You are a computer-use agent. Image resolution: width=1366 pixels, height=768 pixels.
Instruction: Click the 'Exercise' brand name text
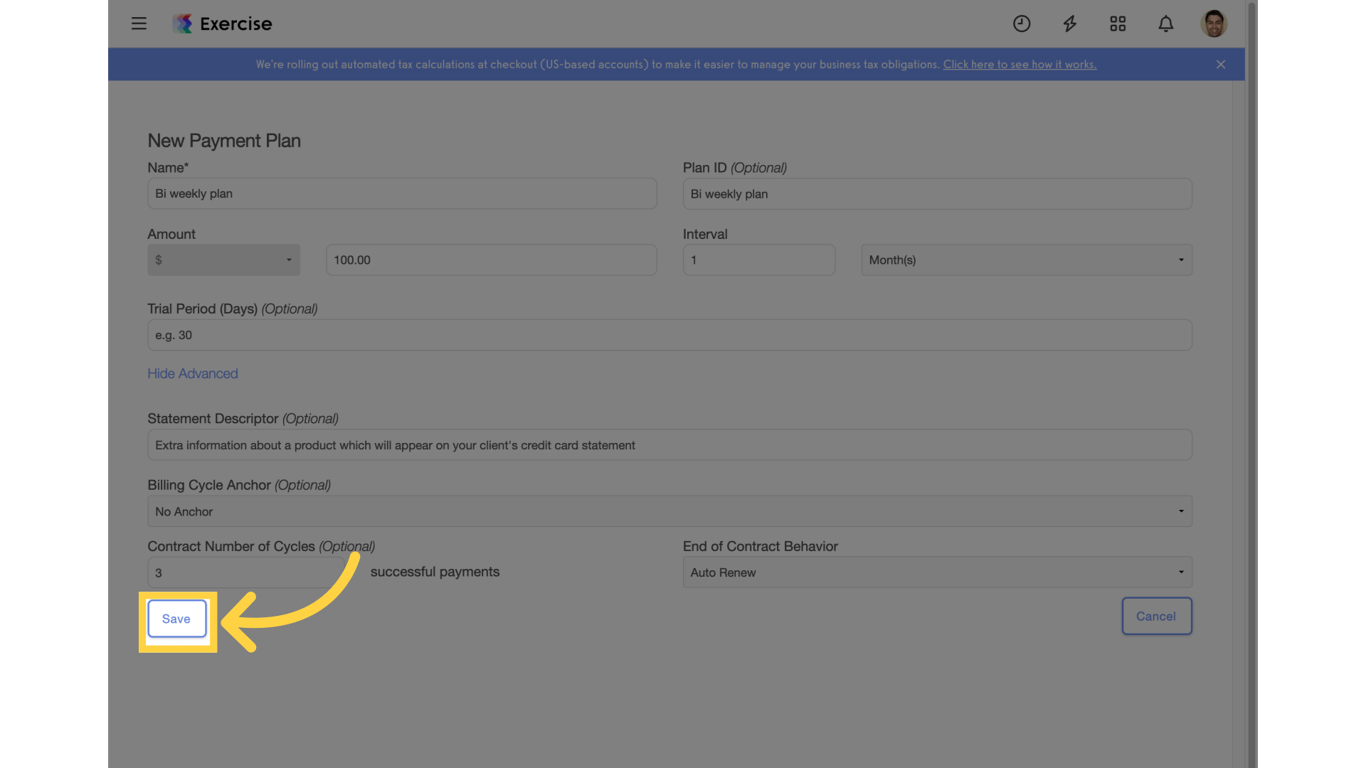[x=236, y=23]
